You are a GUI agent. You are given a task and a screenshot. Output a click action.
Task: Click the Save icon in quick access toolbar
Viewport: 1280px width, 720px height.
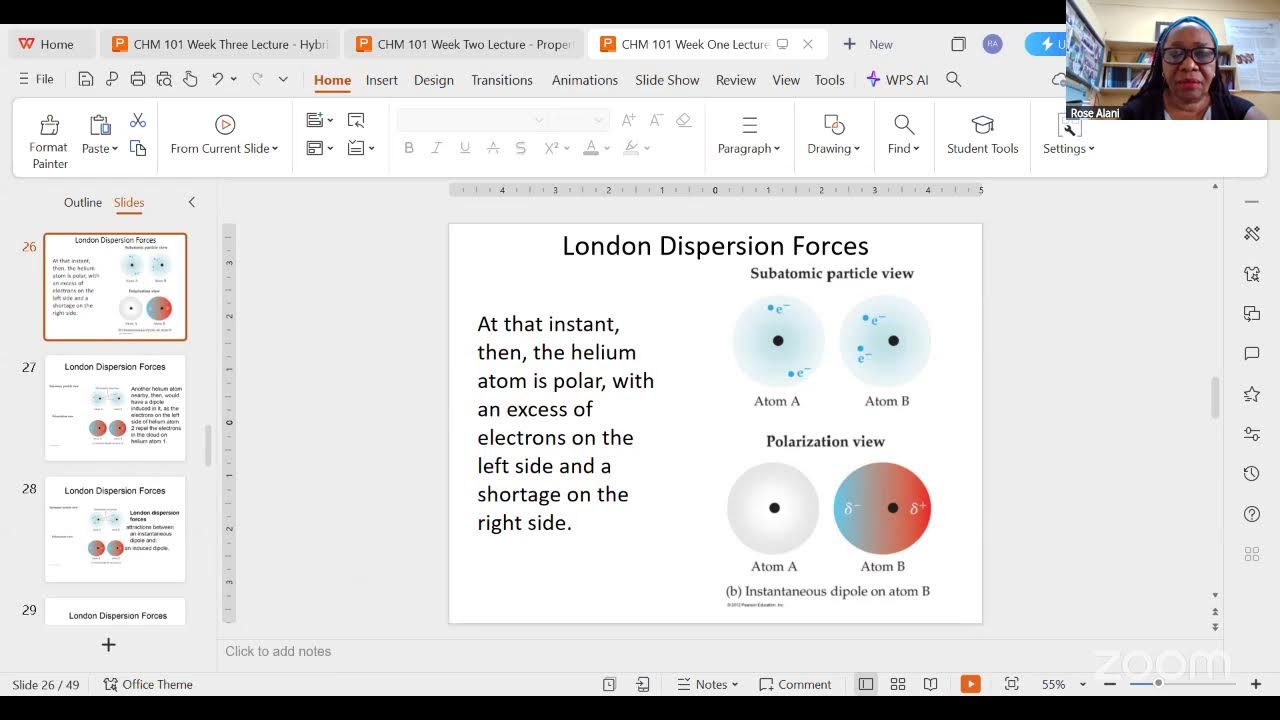click(x=86, y=79)
